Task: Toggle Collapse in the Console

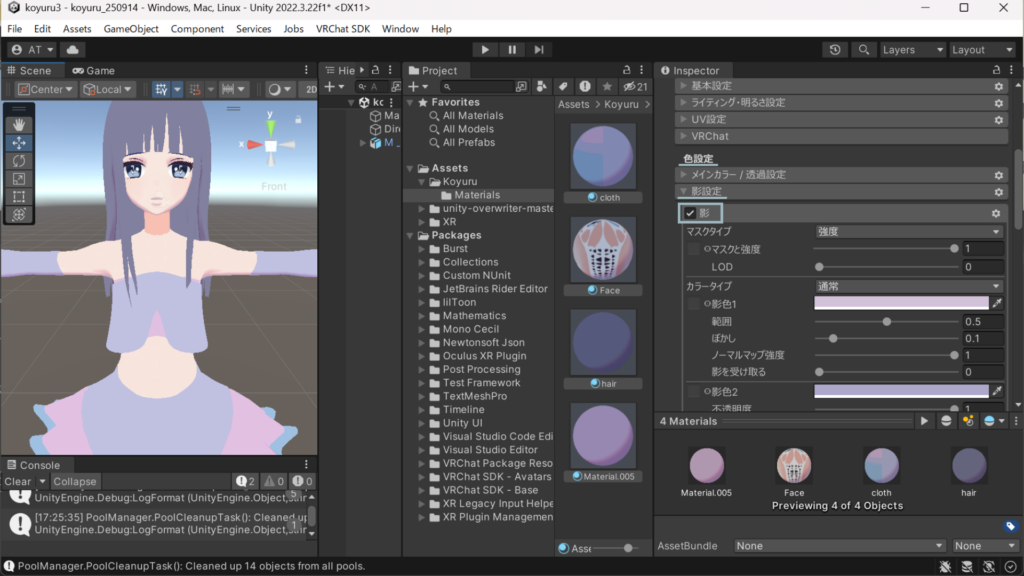Action: (75, 481)
